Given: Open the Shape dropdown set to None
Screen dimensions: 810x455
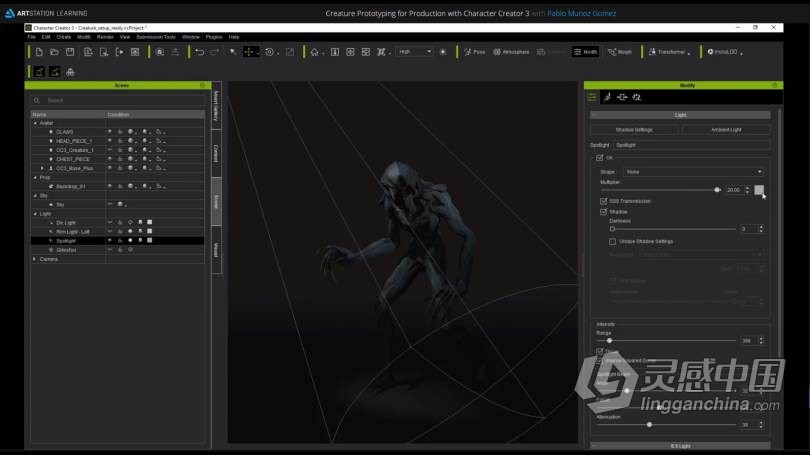Looking at the screenshot, I should tap(693, 172).
